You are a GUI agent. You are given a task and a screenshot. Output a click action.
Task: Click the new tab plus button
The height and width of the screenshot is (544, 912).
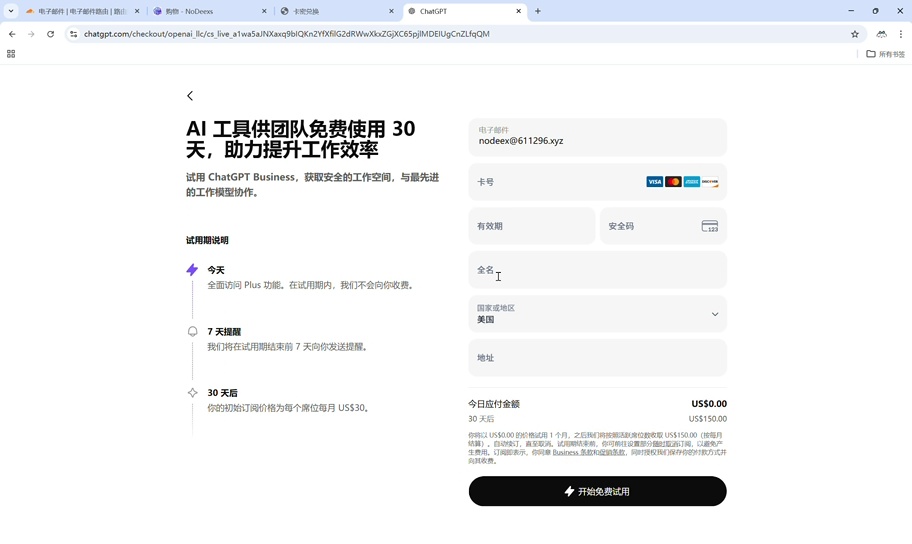click(538, 11)
